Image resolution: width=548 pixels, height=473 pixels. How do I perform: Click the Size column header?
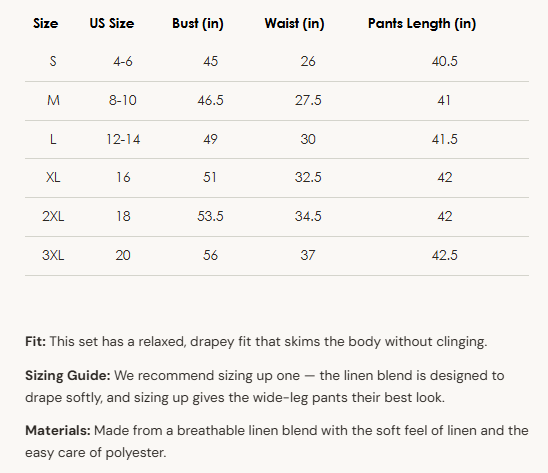tap(45, 23)
